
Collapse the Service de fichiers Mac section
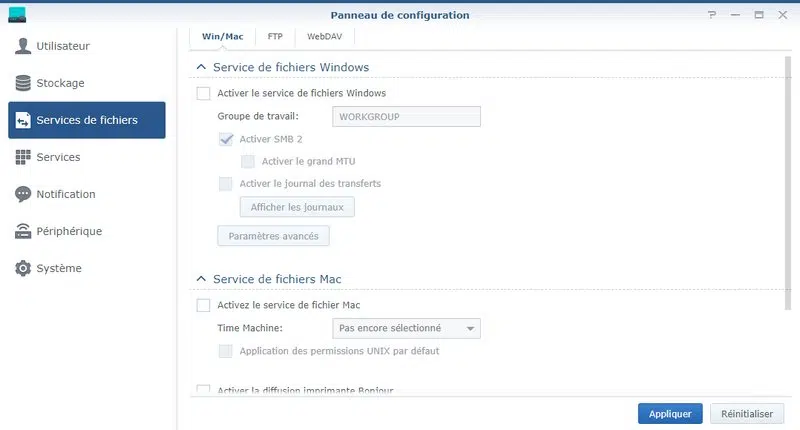pos(201,279)
